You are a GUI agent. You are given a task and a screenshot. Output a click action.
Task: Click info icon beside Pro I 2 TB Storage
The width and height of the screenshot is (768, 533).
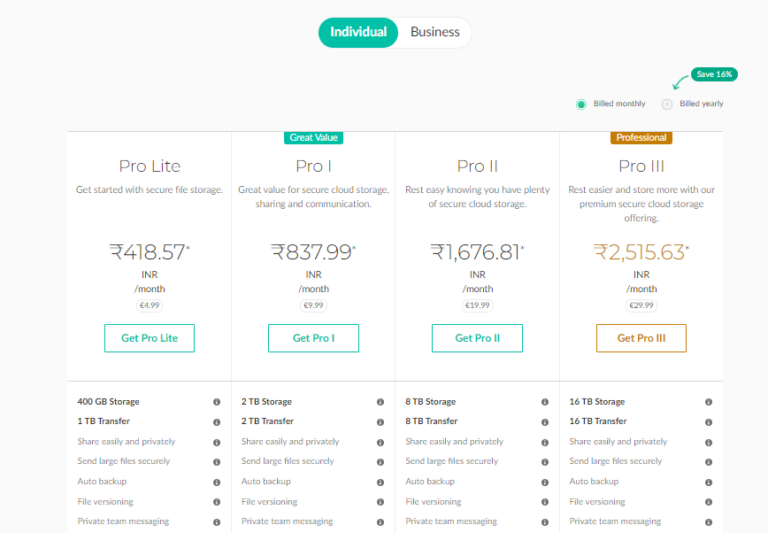(x=380, y=402)
